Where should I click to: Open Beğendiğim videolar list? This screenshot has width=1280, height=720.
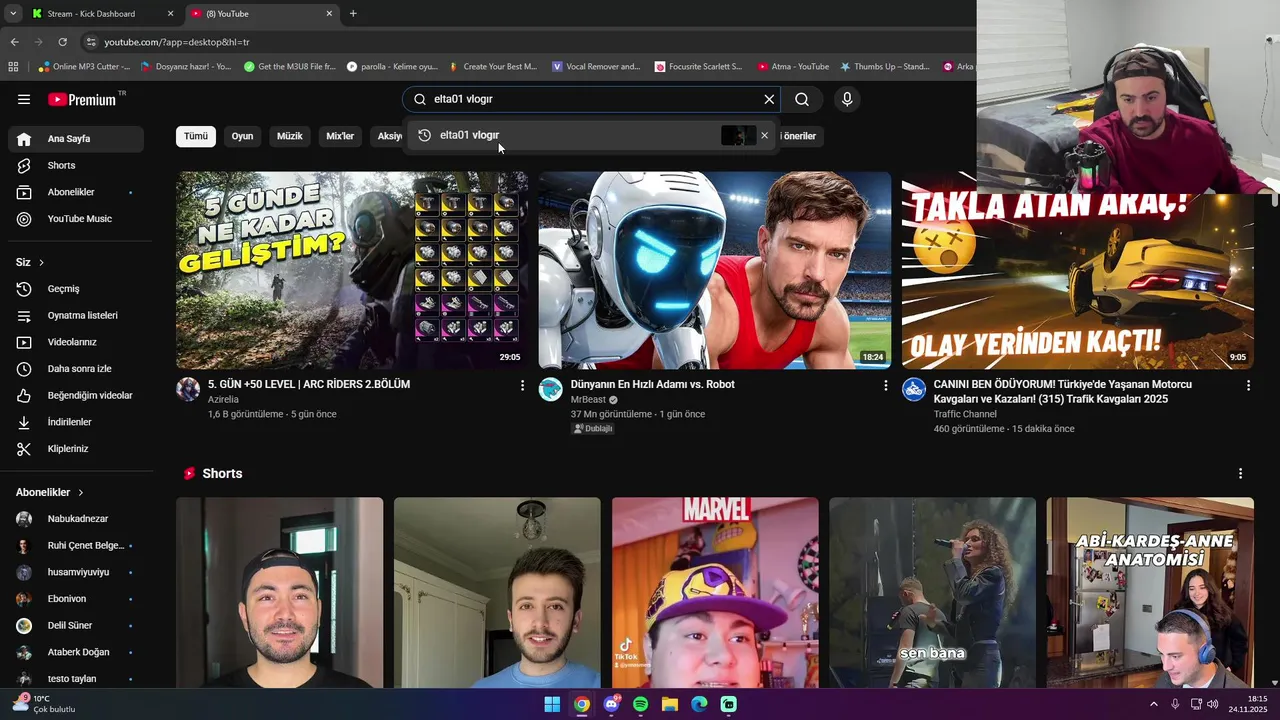(x=76, y=395)
